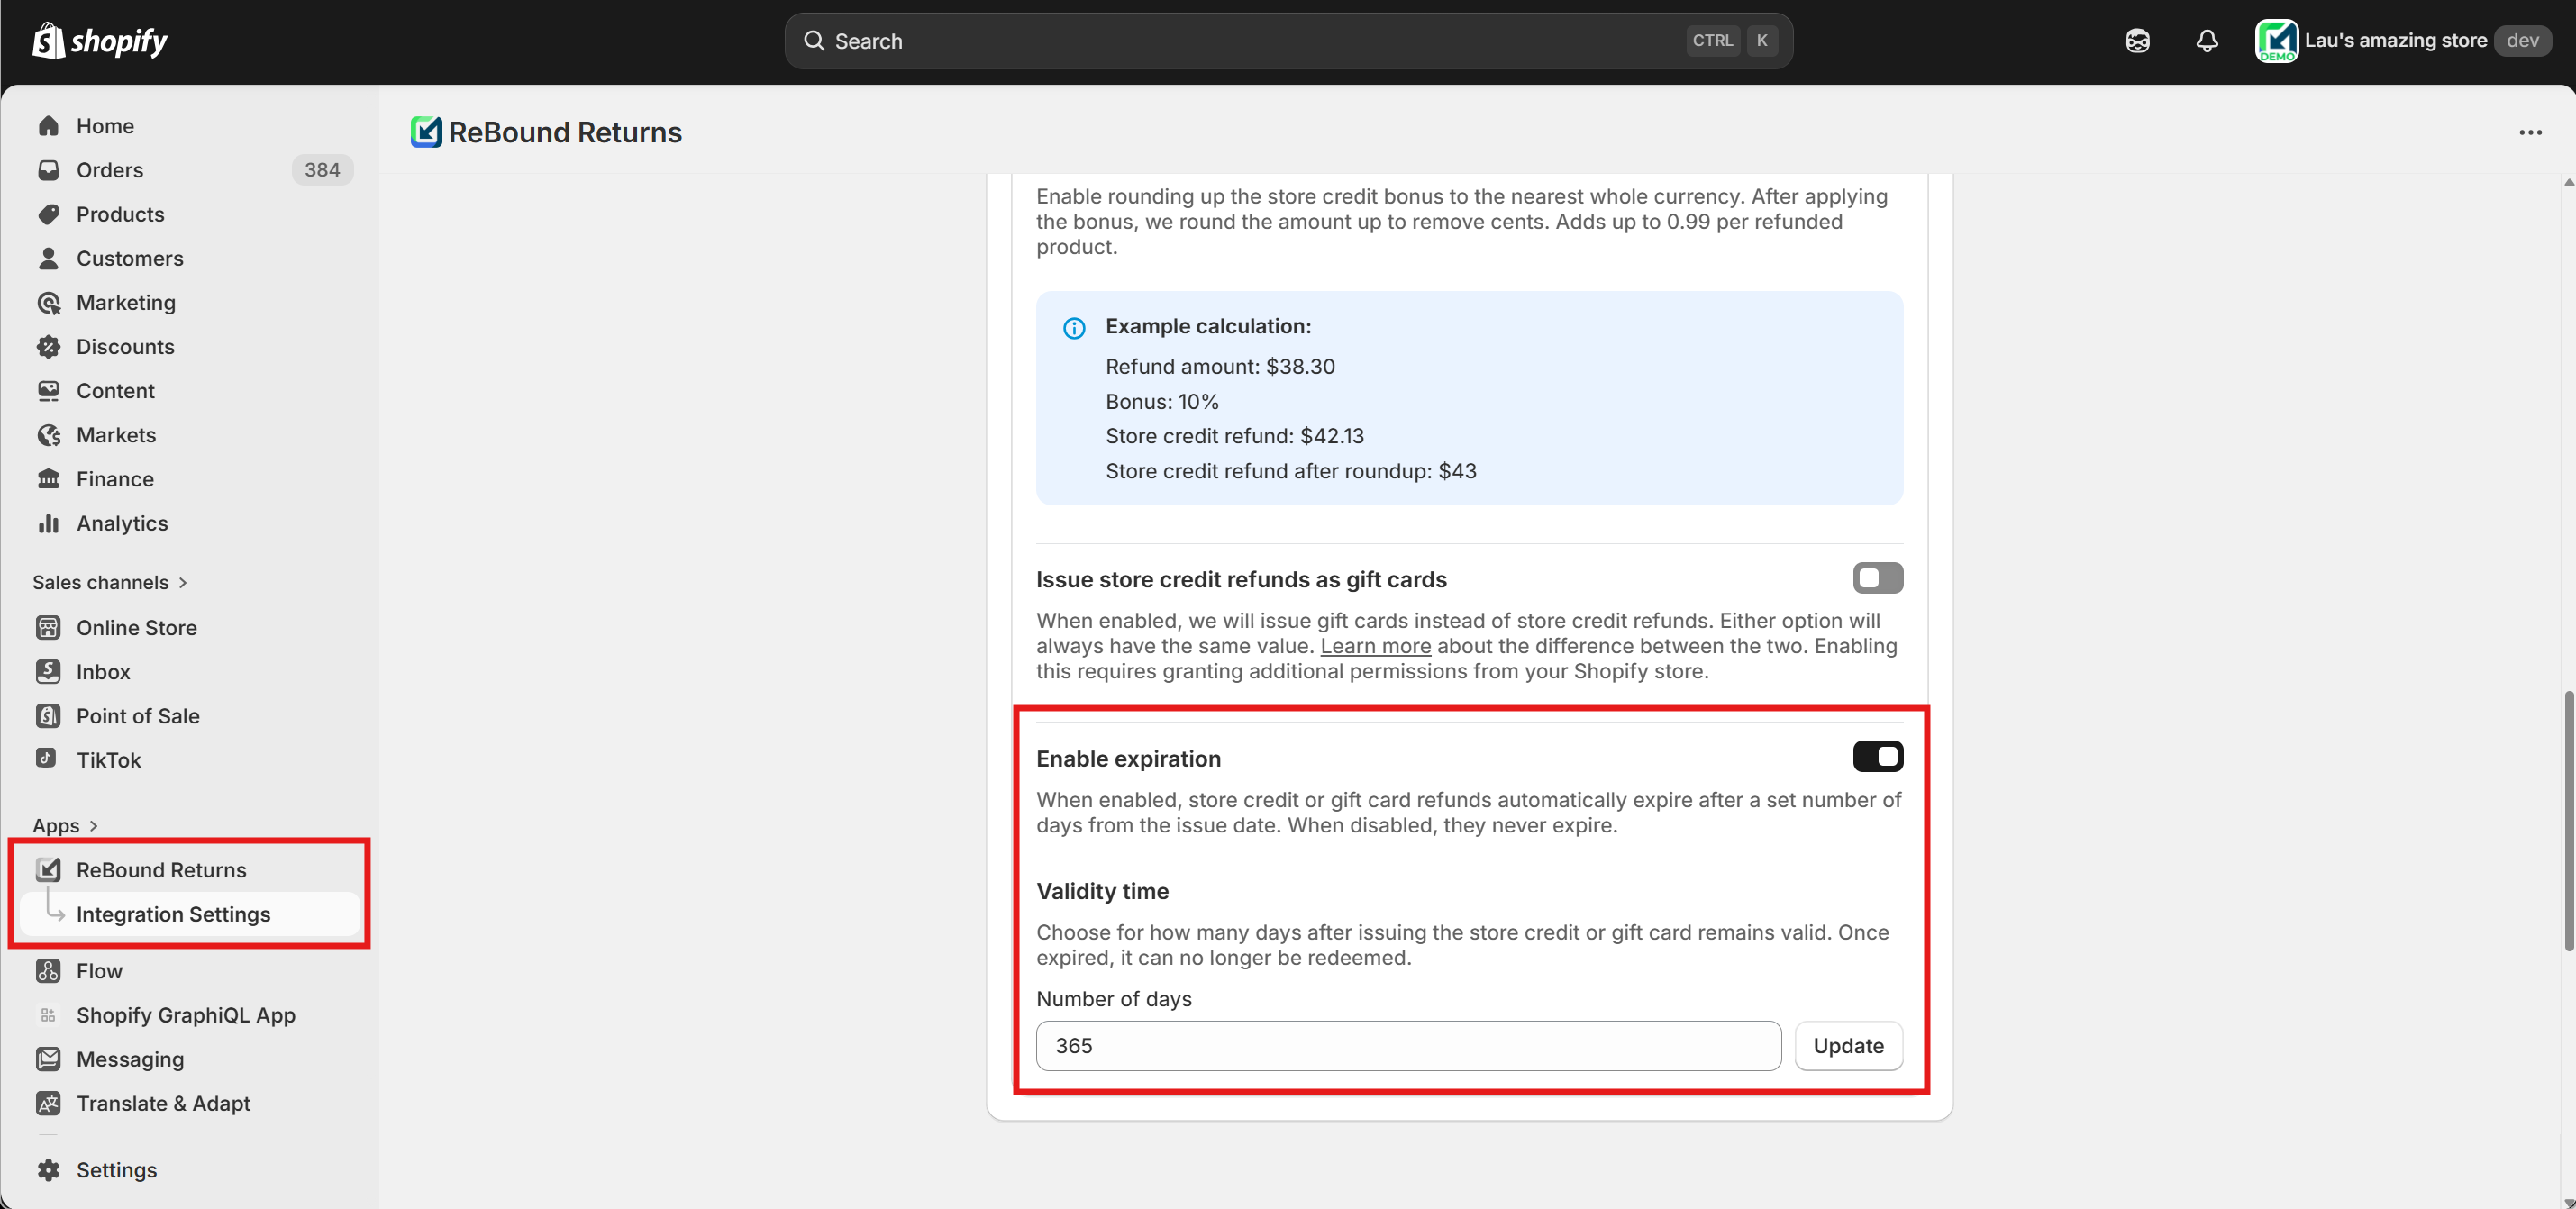
Task: Click the Sidekick assistant icon in top bar
Action: click(2137, 41)
